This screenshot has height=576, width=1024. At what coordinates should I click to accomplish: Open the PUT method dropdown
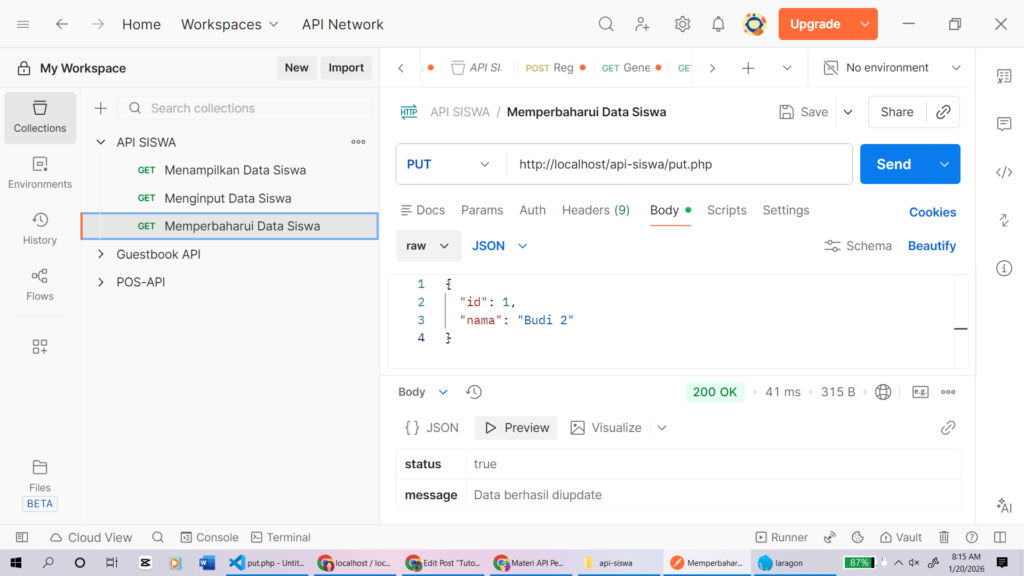pos(449,164)
